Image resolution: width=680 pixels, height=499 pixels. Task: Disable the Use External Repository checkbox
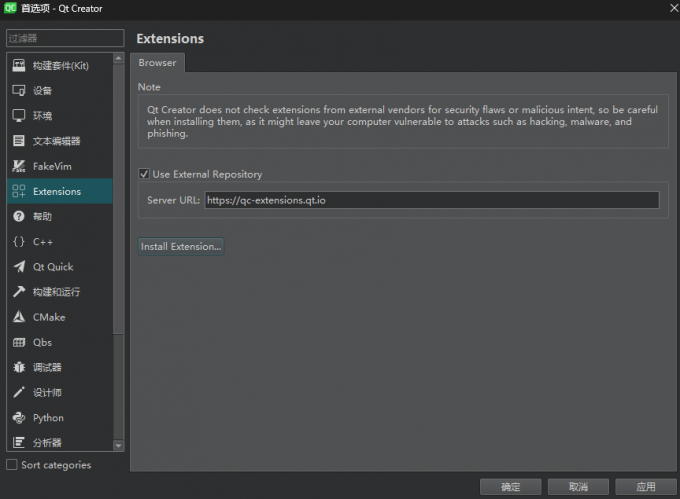point(145,174)
